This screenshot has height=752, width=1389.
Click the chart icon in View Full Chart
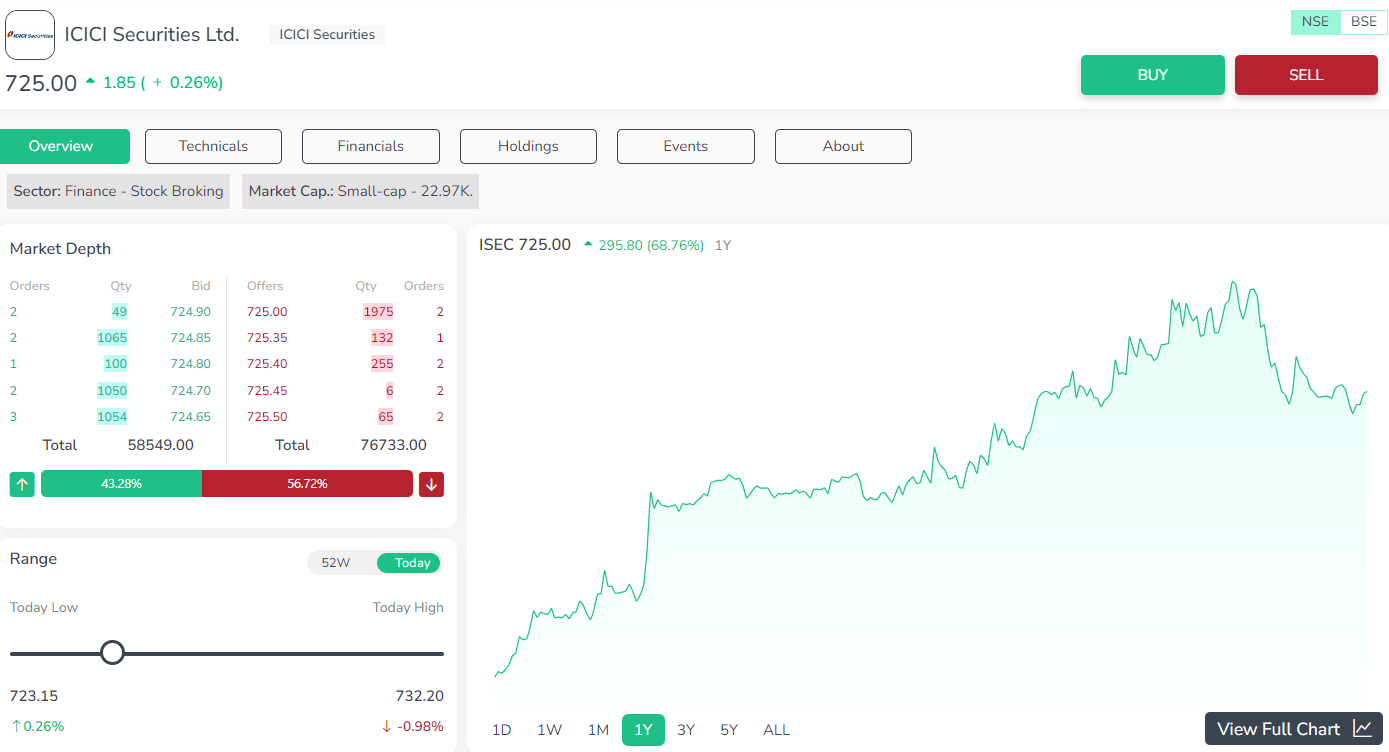[1362, 729]
